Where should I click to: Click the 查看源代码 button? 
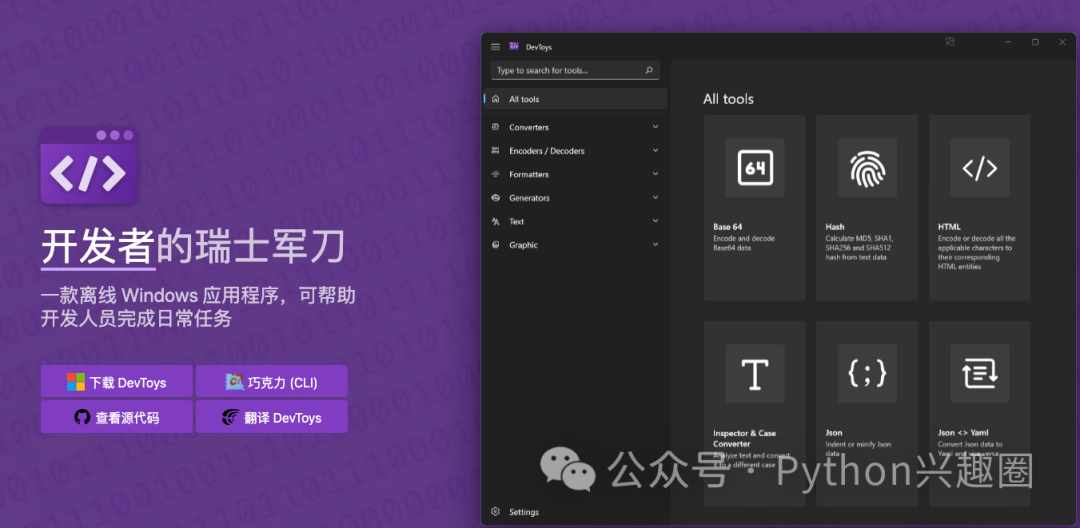point(116,417)
